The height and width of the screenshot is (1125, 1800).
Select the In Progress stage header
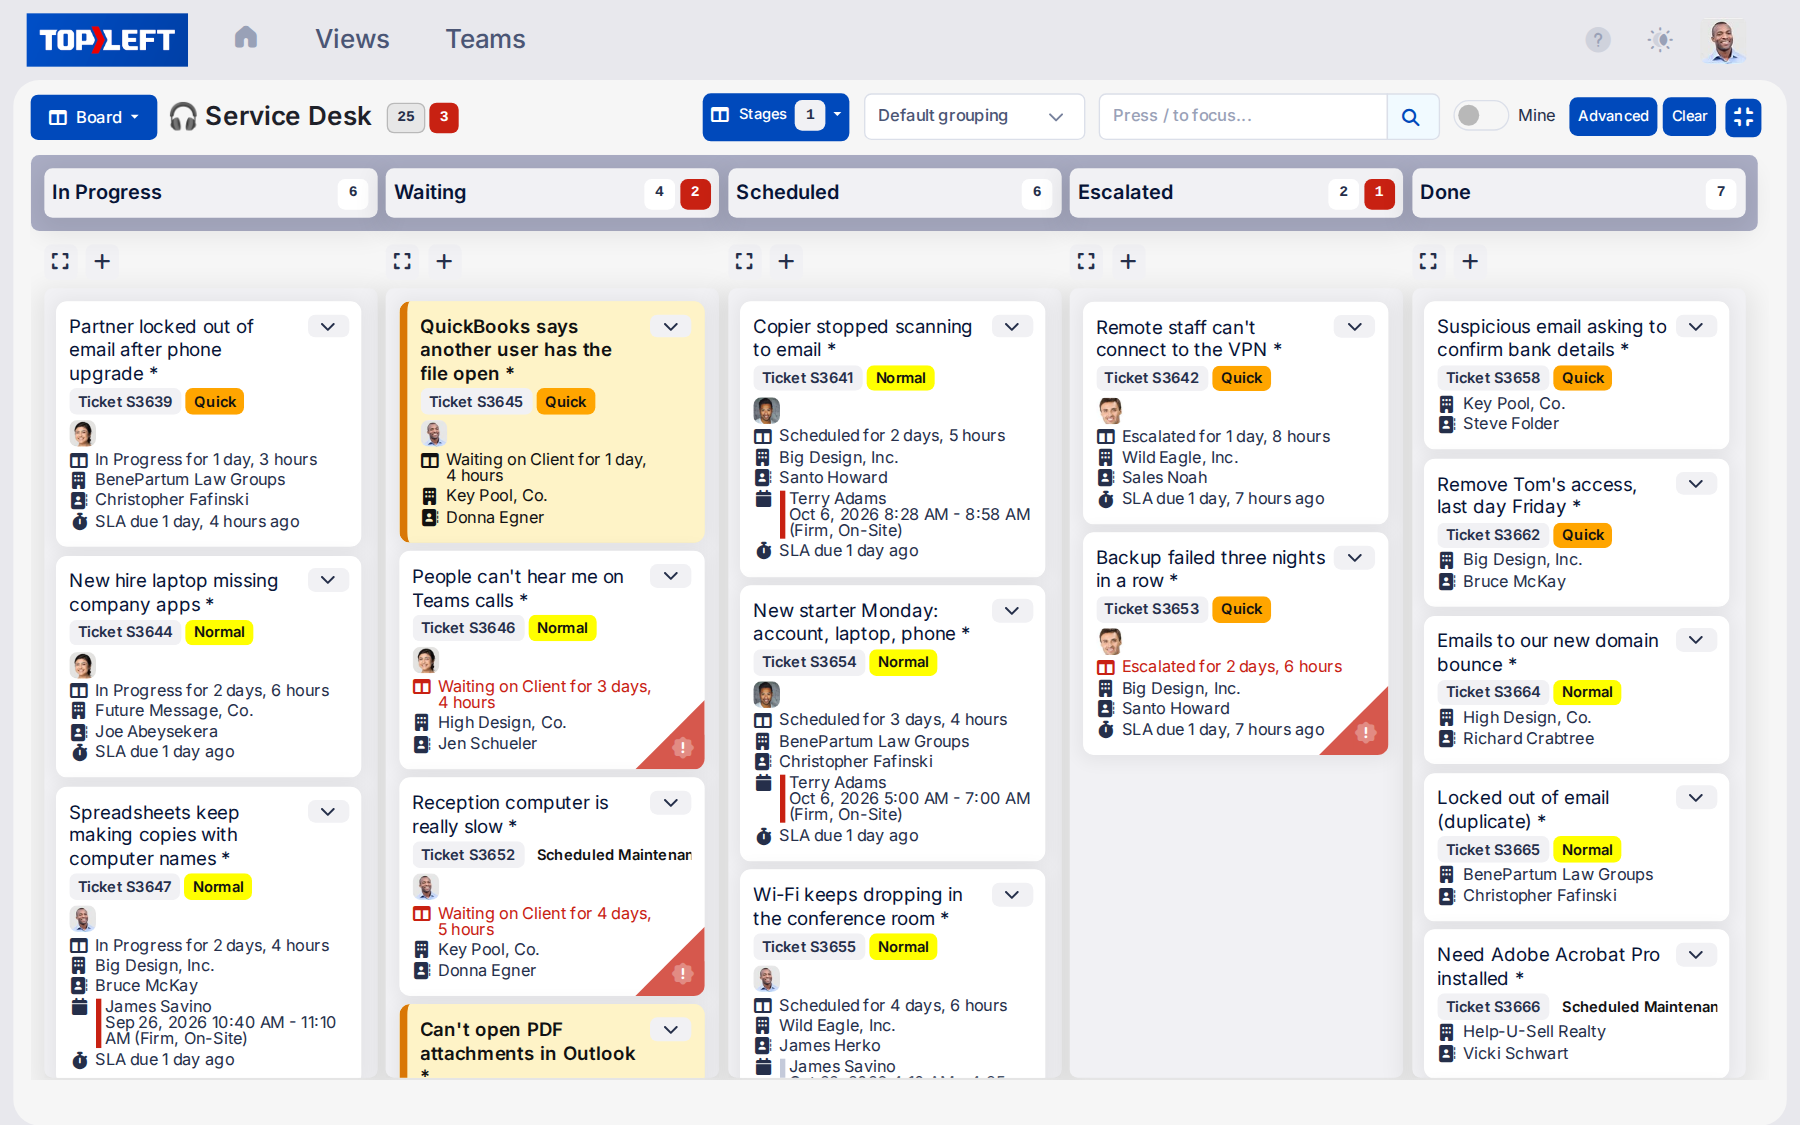pos(210,192)
